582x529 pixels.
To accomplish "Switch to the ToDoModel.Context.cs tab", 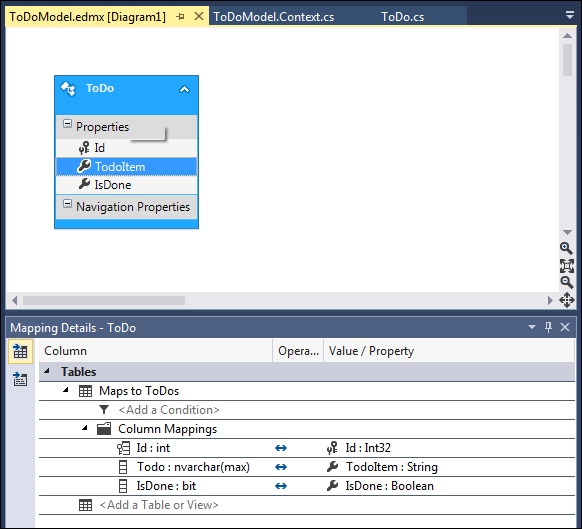I will pos(274,17).
